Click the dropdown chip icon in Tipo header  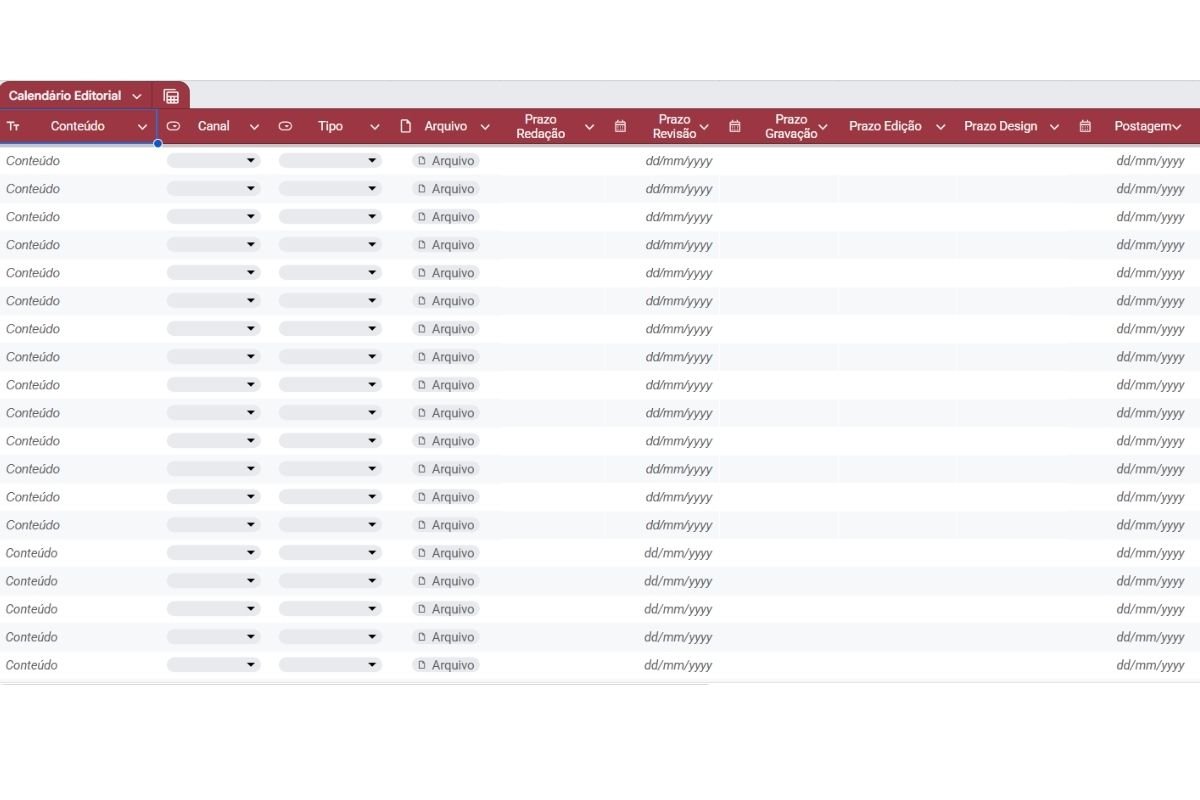[x=285, y=127]
